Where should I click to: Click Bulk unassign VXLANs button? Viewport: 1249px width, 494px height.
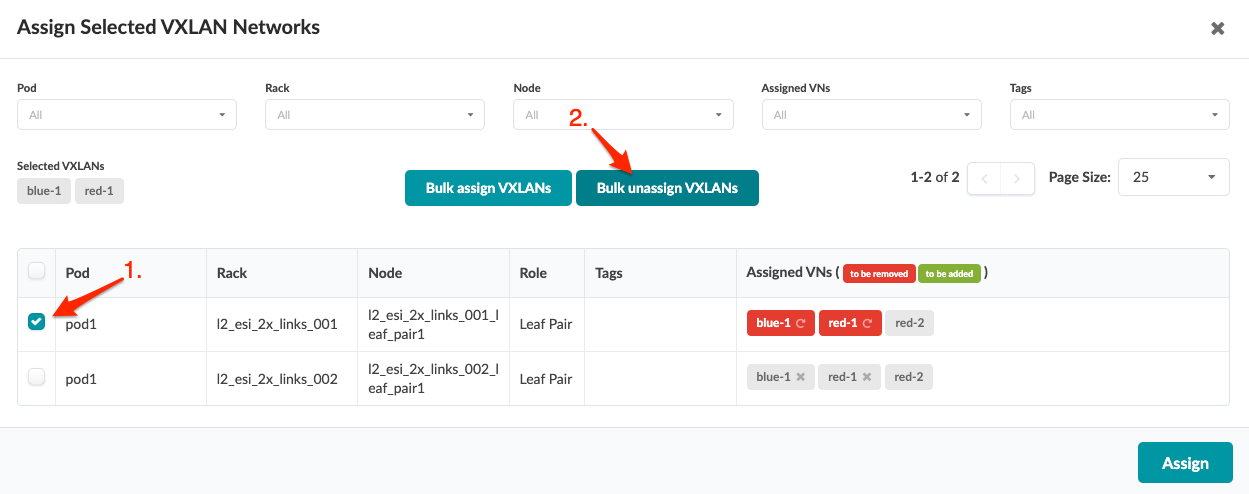667,188
